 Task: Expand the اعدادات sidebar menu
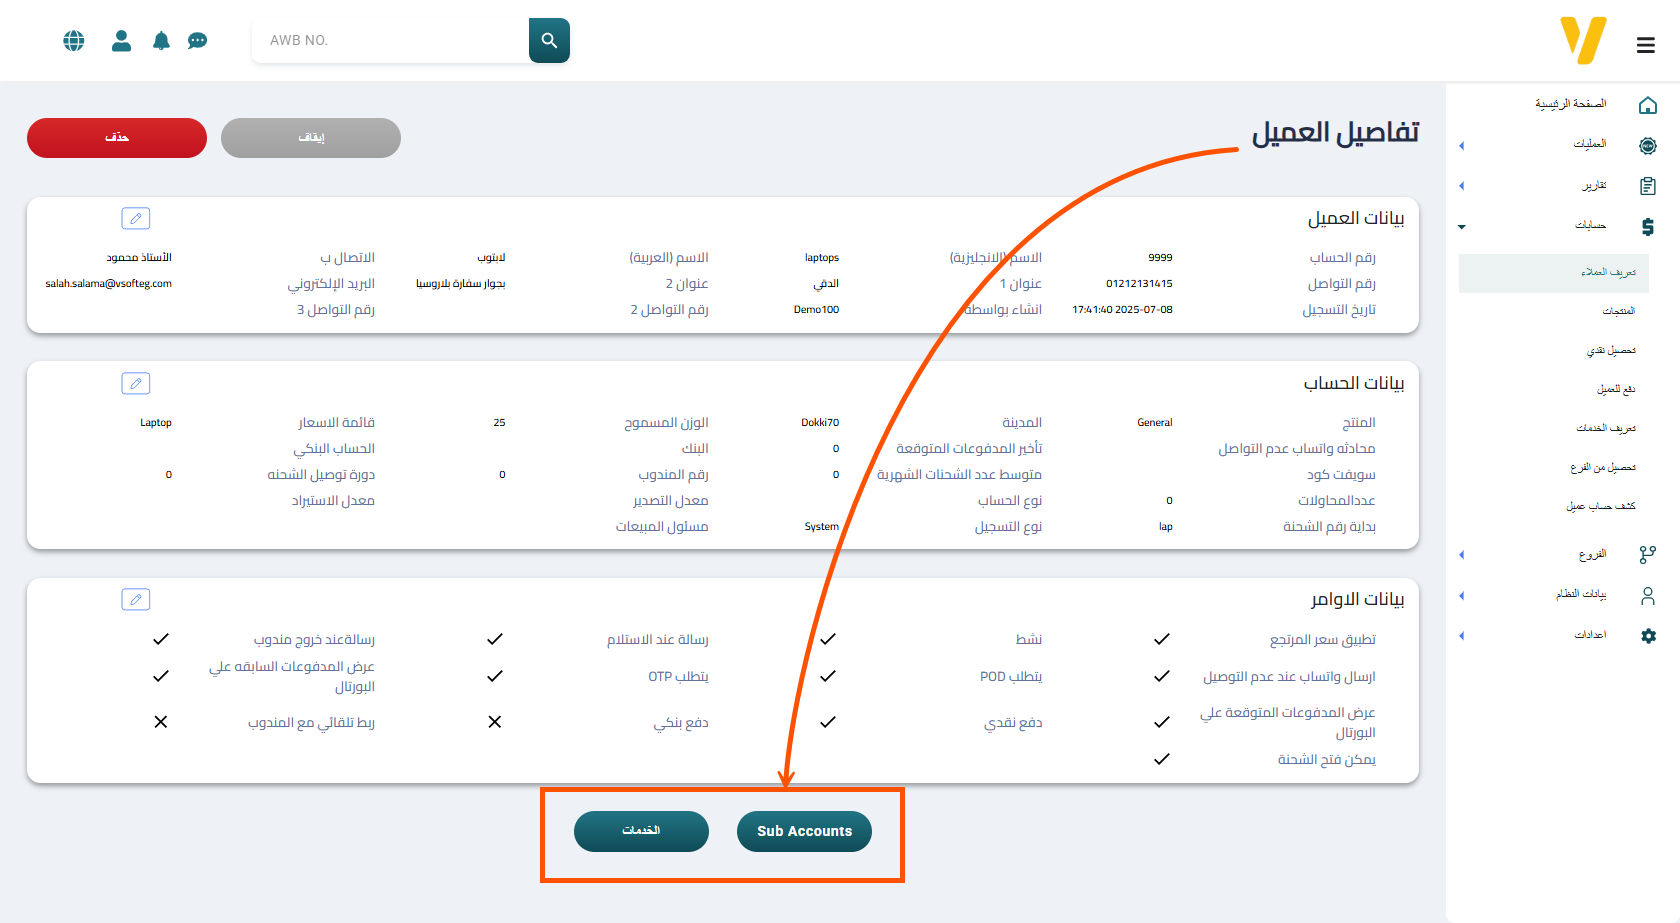tap(1590, 635)
